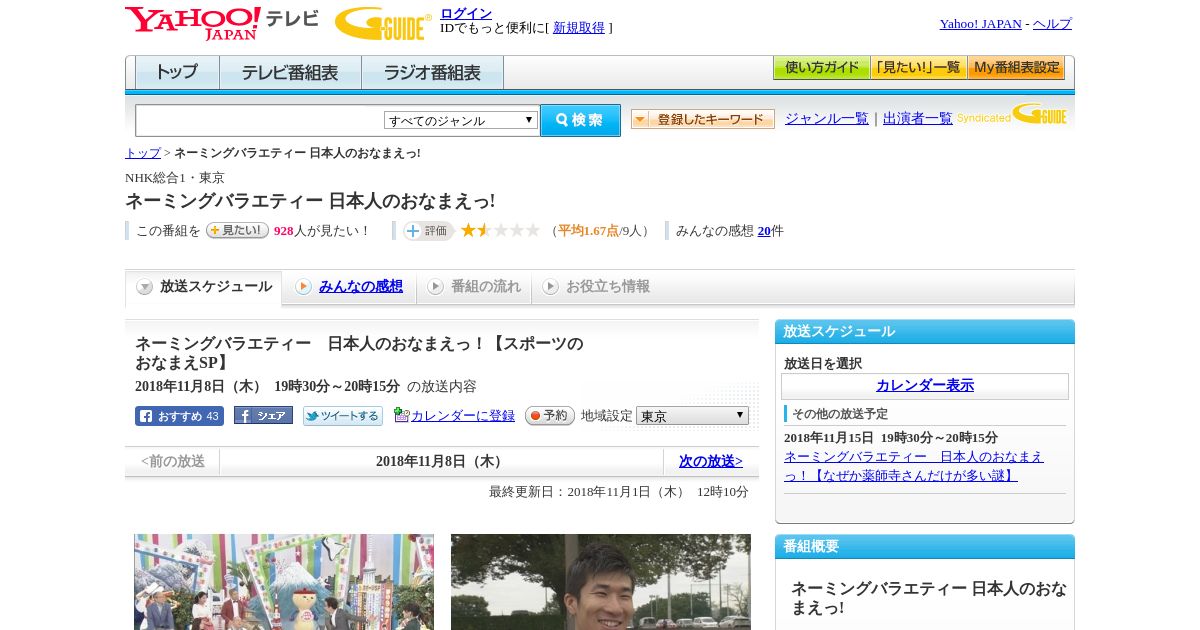Click the search keyword input field
The image size is (1200, 630).
260,120
